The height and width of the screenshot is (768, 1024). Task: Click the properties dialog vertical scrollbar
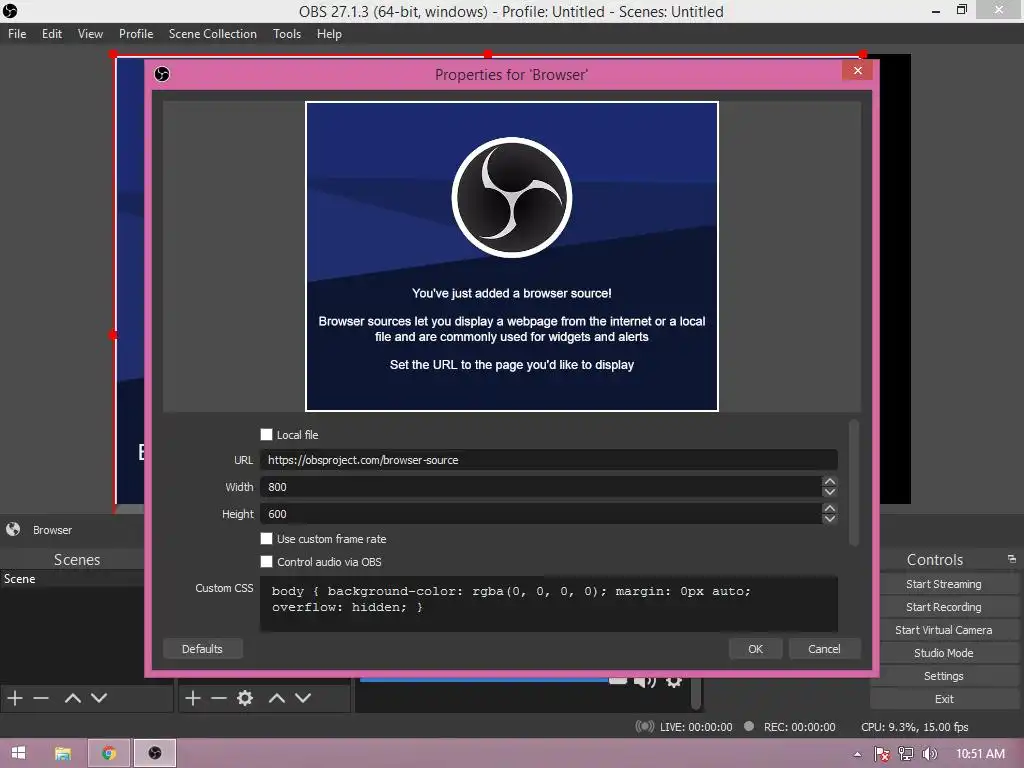[854, 482]
